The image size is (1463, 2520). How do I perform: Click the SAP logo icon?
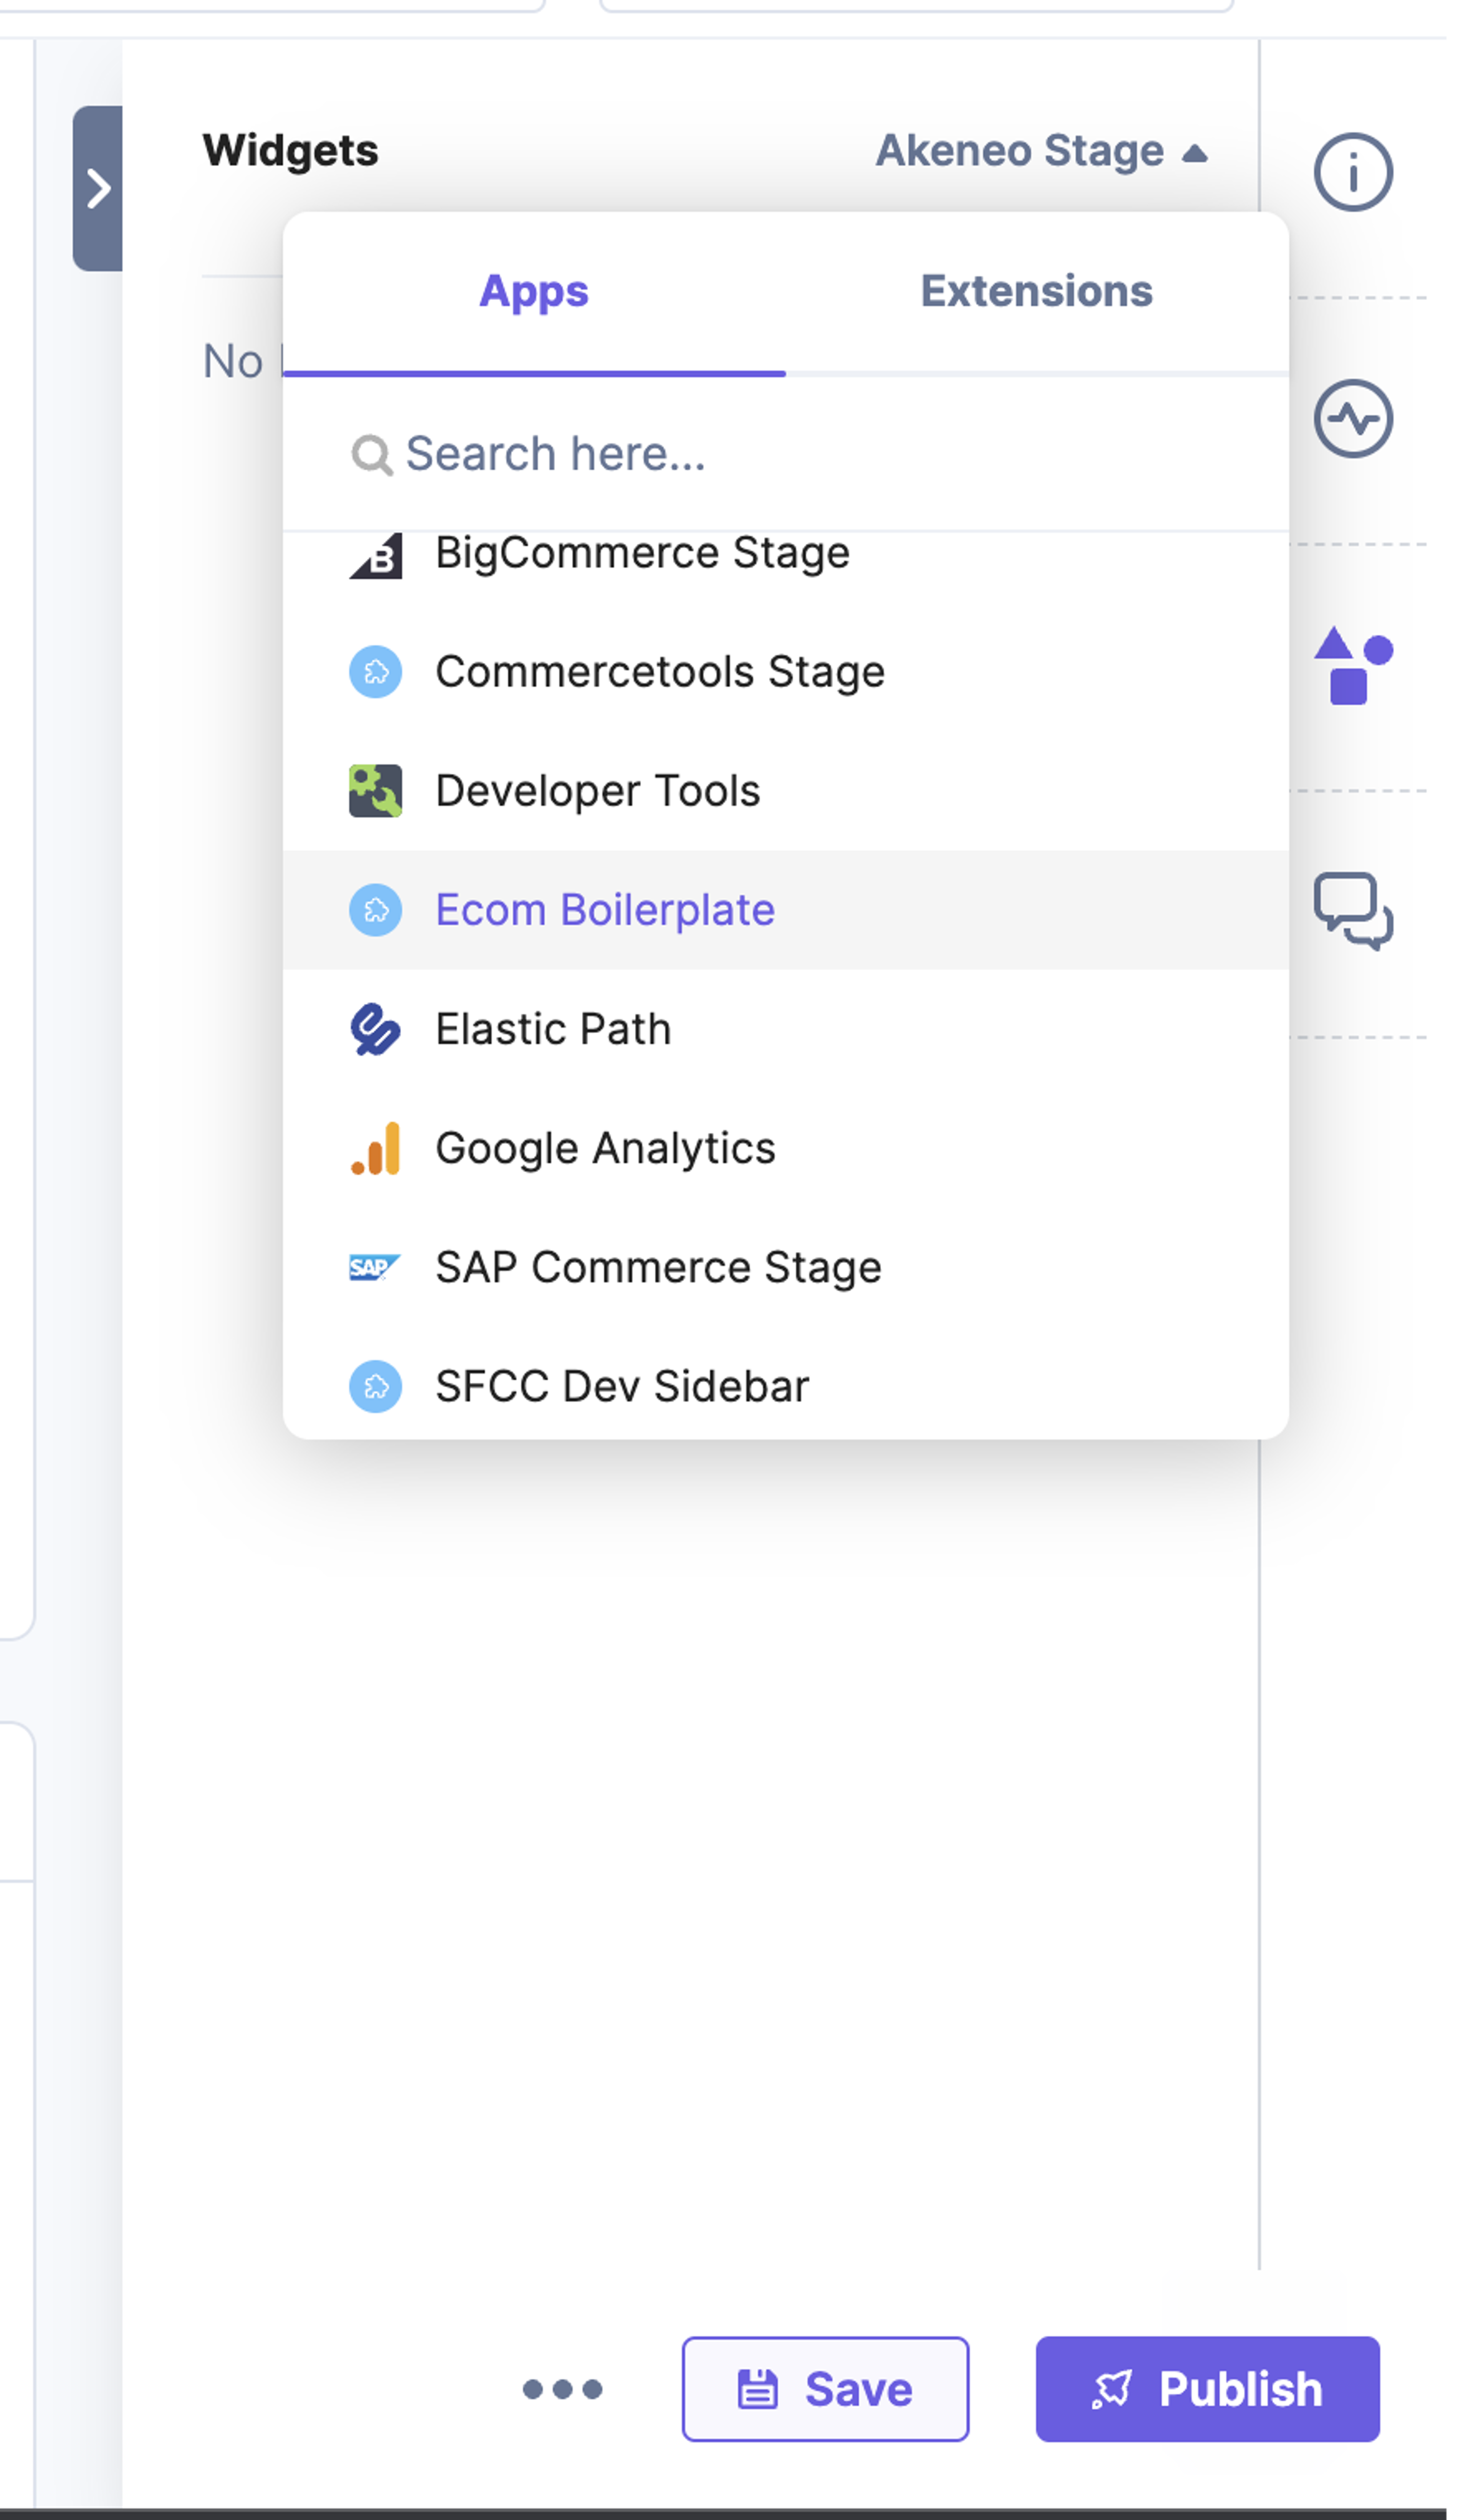[x=374, y=1267]
